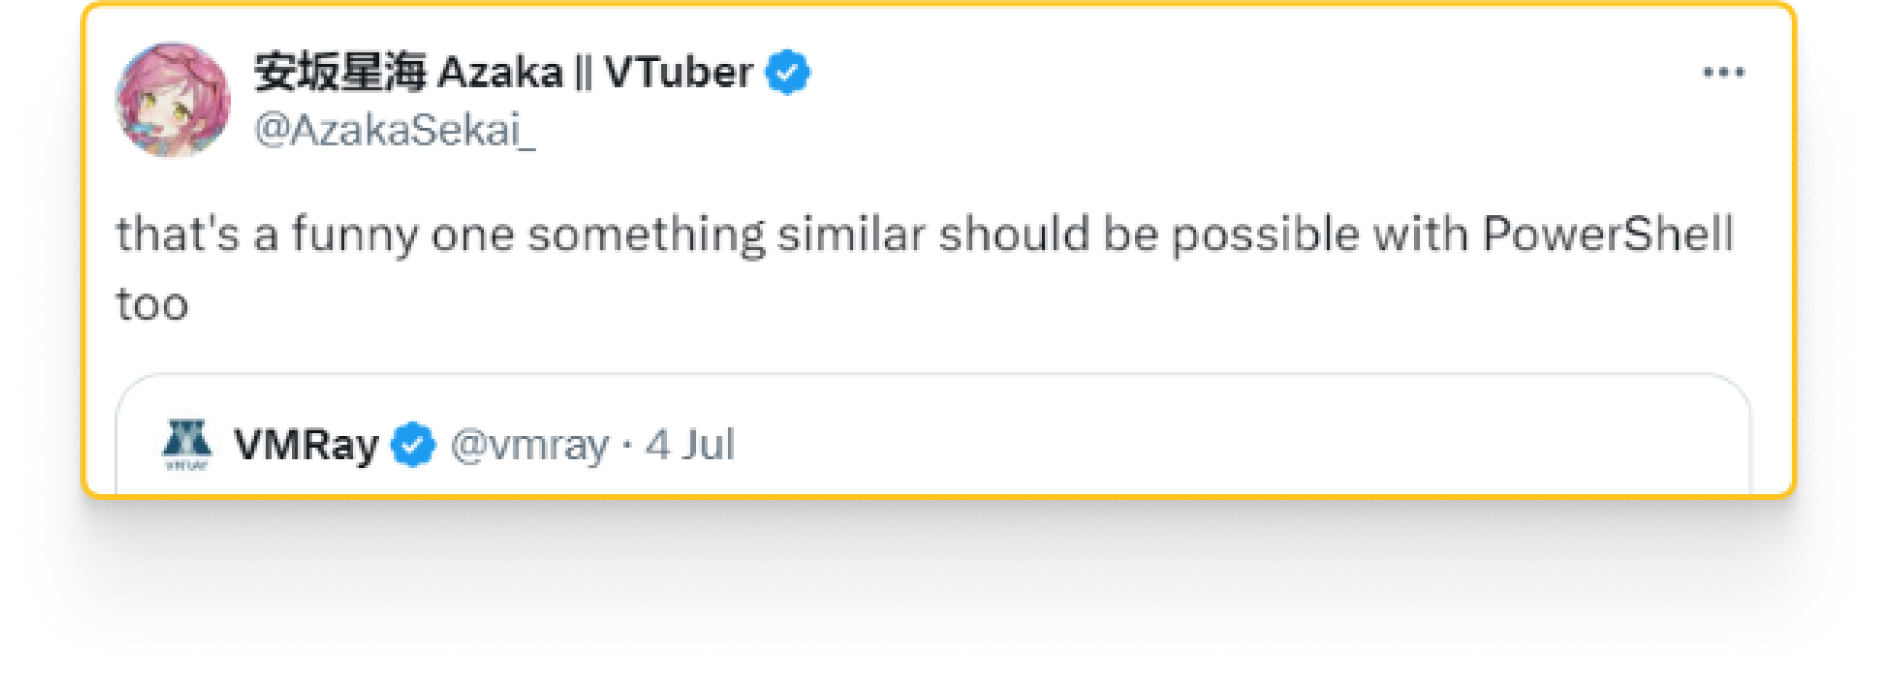Click the 安坂星海 characters in the name
Viewport: 1878px width, 680px height.
(340, 72)
